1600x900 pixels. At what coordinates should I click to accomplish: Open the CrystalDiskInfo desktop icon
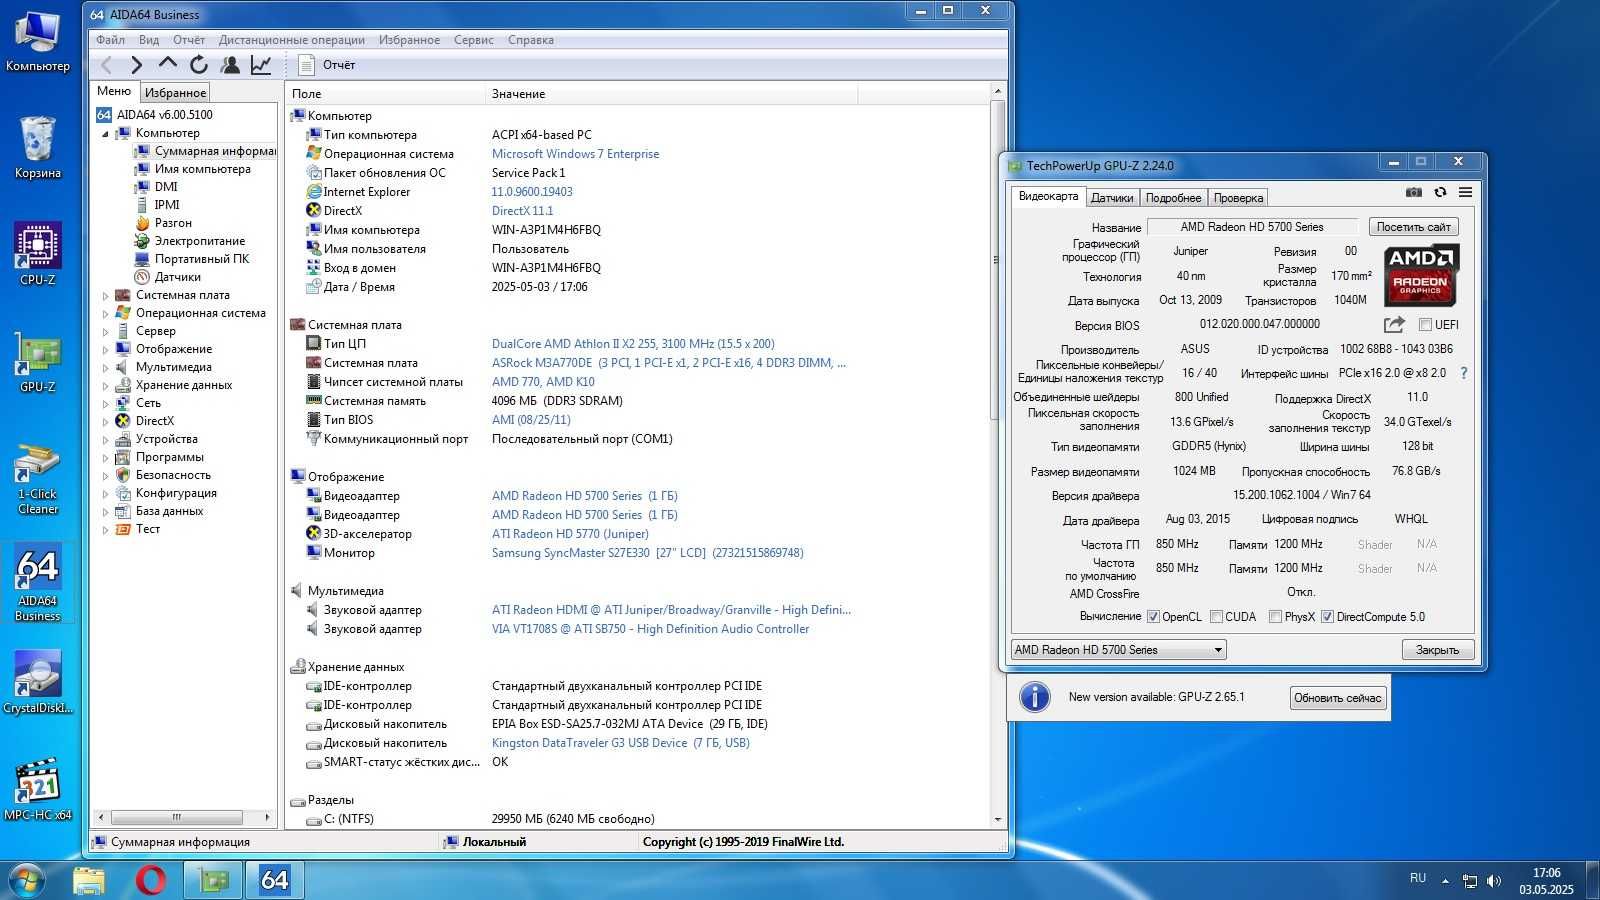click(x=38, y=684)
